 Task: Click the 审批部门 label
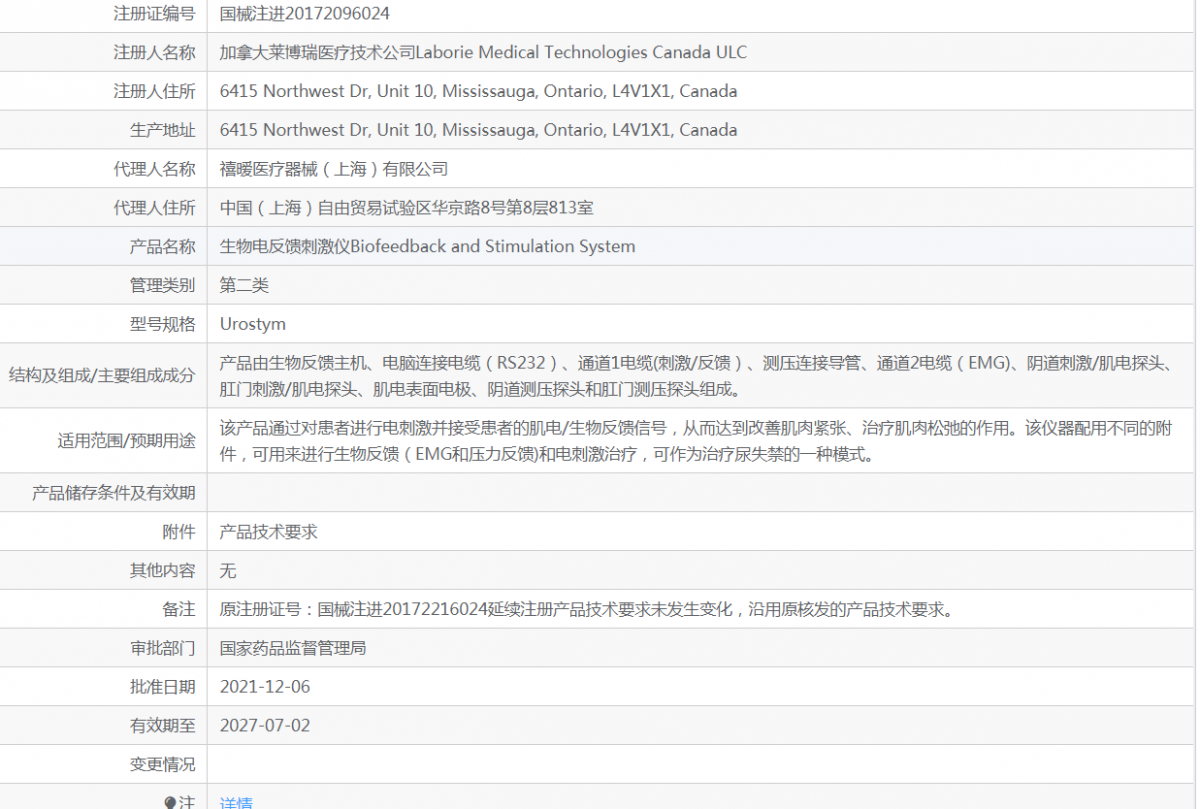(162, 648)
